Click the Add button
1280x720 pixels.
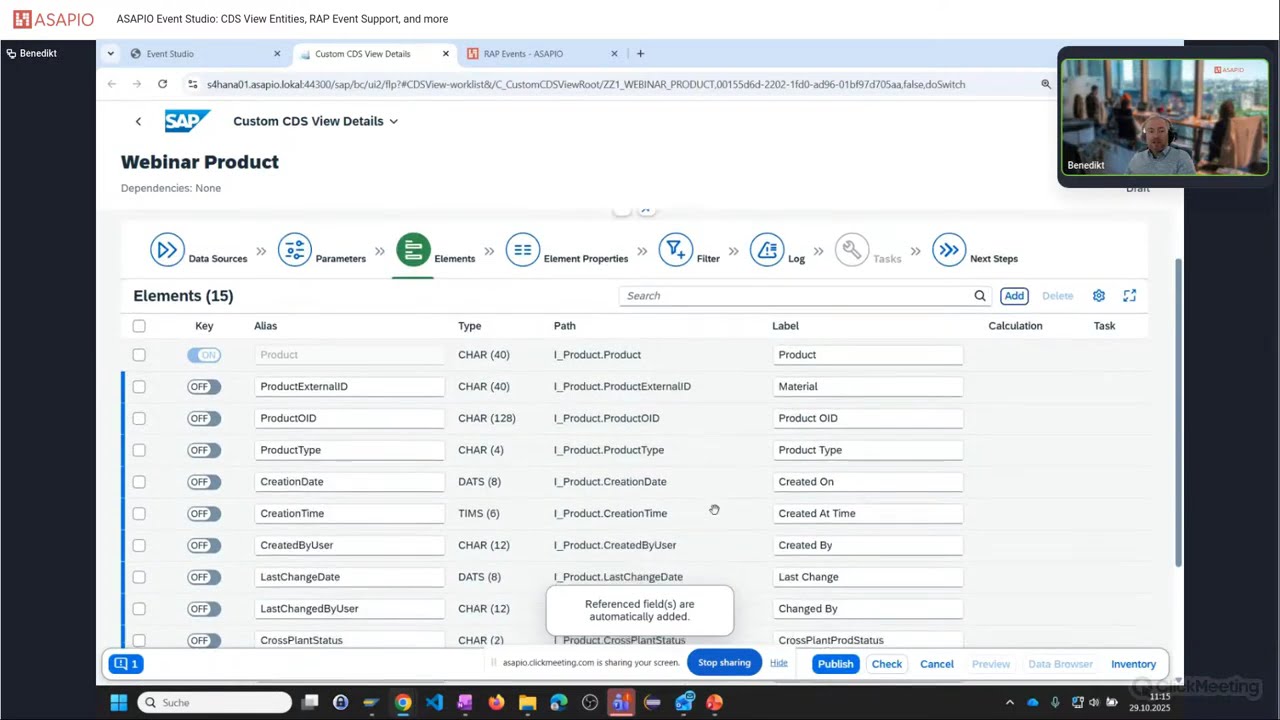tap(1014, 296)
